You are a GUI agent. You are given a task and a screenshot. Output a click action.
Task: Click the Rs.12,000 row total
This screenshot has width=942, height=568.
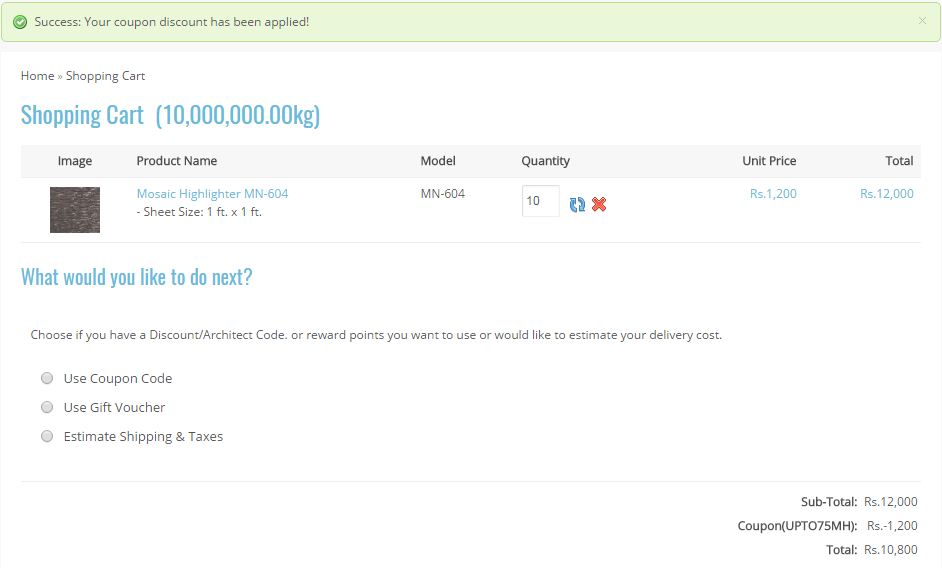pyautogui.click(x=886, y=194)
